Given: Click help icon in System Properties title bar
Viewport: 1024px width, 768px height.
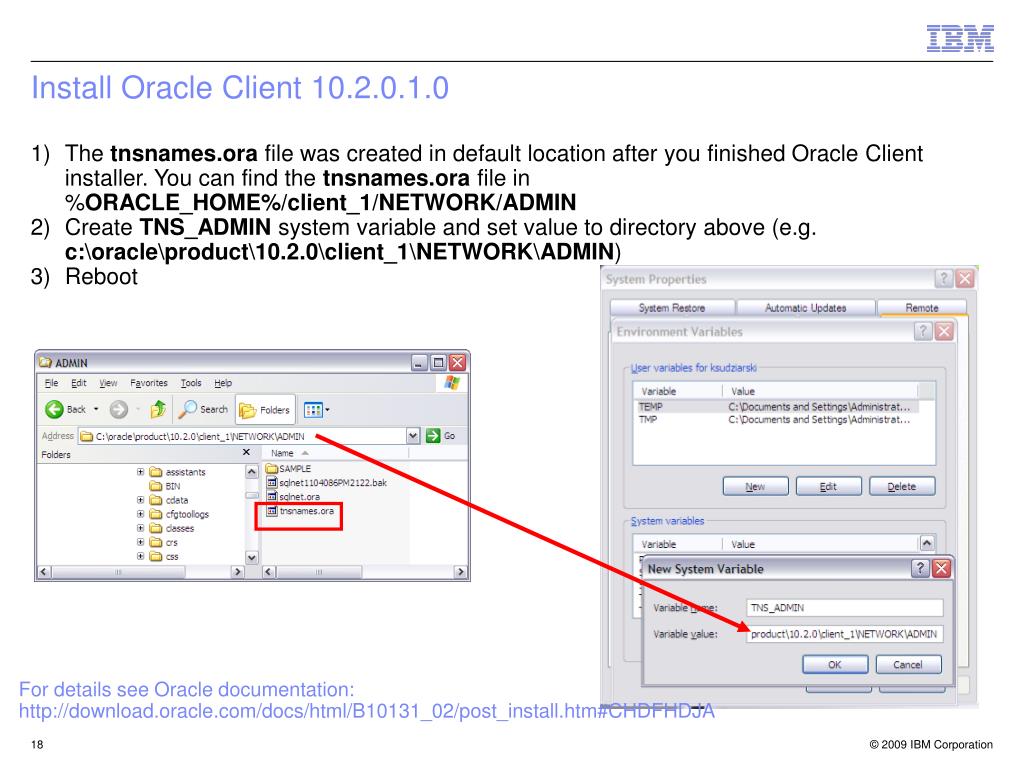Looking at the screenshot, I should point(944,279).
